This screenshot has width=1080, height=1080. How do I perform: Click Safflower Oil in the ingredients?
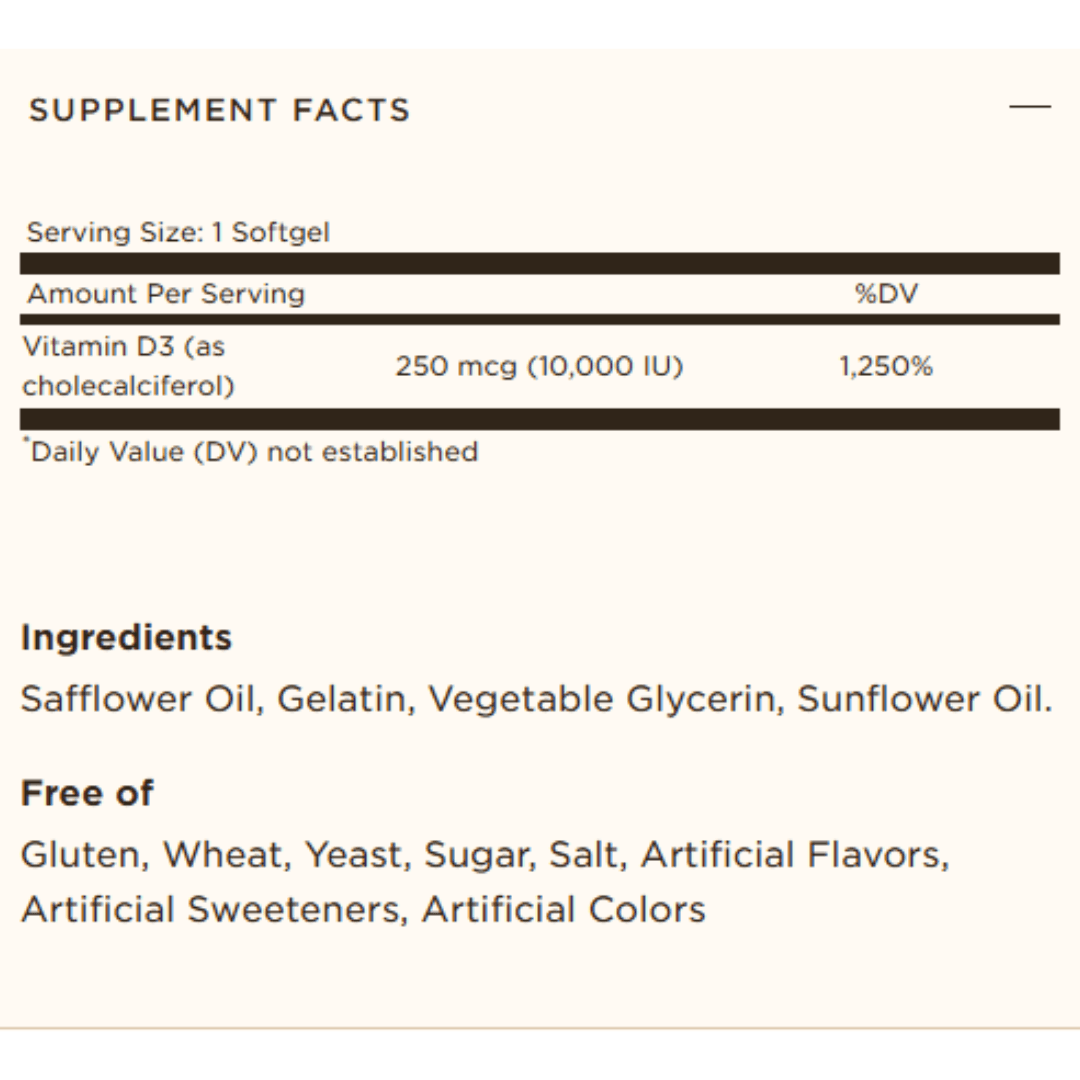[x=138, y=699]
